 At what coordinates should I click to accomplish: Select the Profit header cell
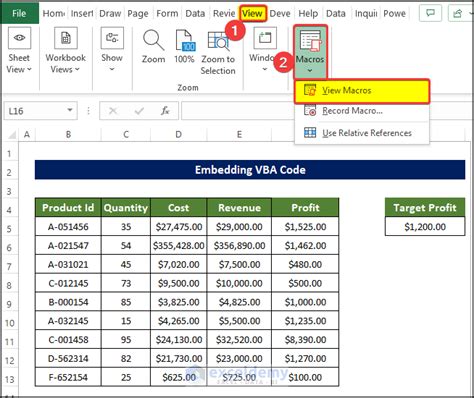pyautogui.click(x=305, y=208)
